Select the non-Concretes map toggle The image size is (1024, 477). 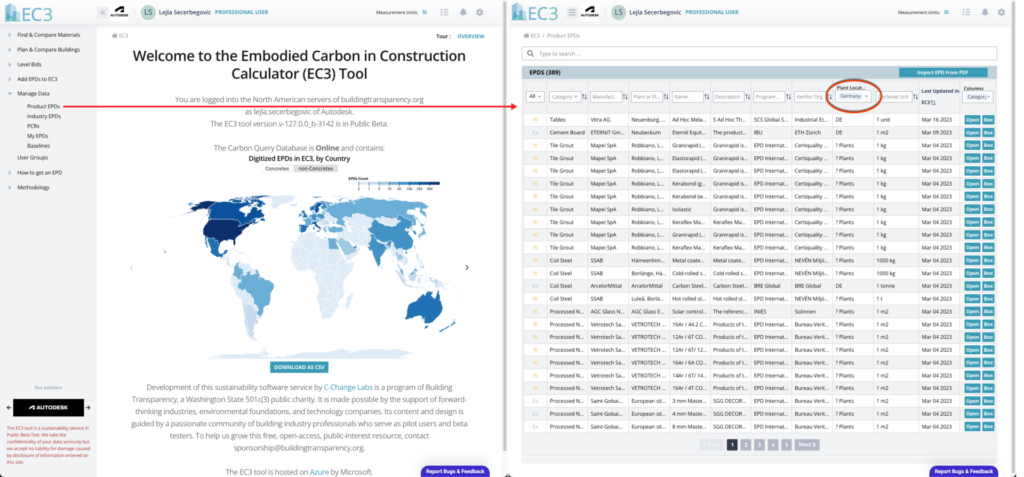(x=315, y=169)
